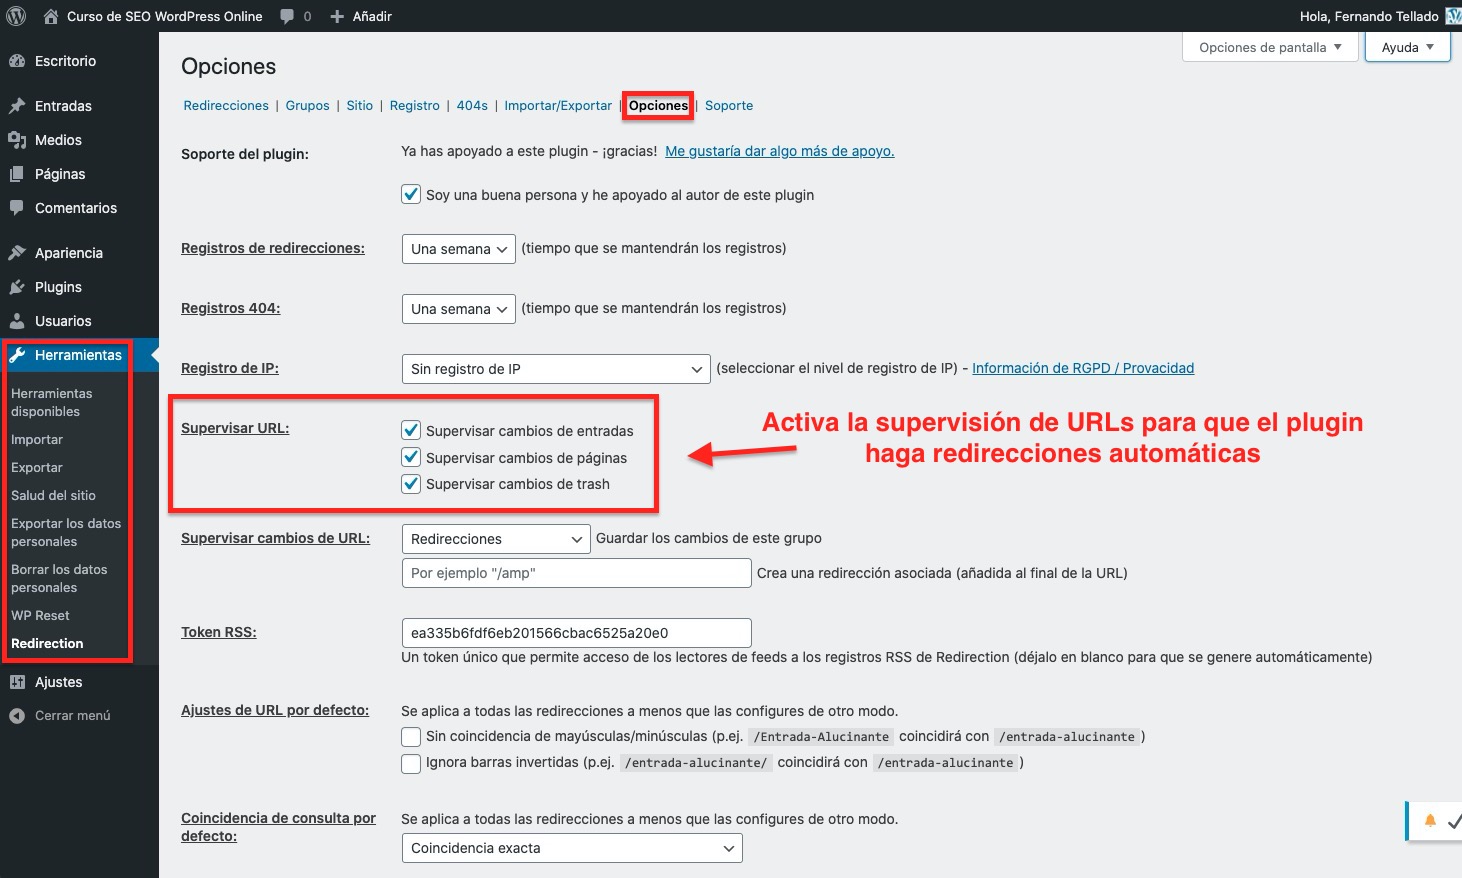
Task: Open the Coincidencia exacta dropdown
Action: 571,848
